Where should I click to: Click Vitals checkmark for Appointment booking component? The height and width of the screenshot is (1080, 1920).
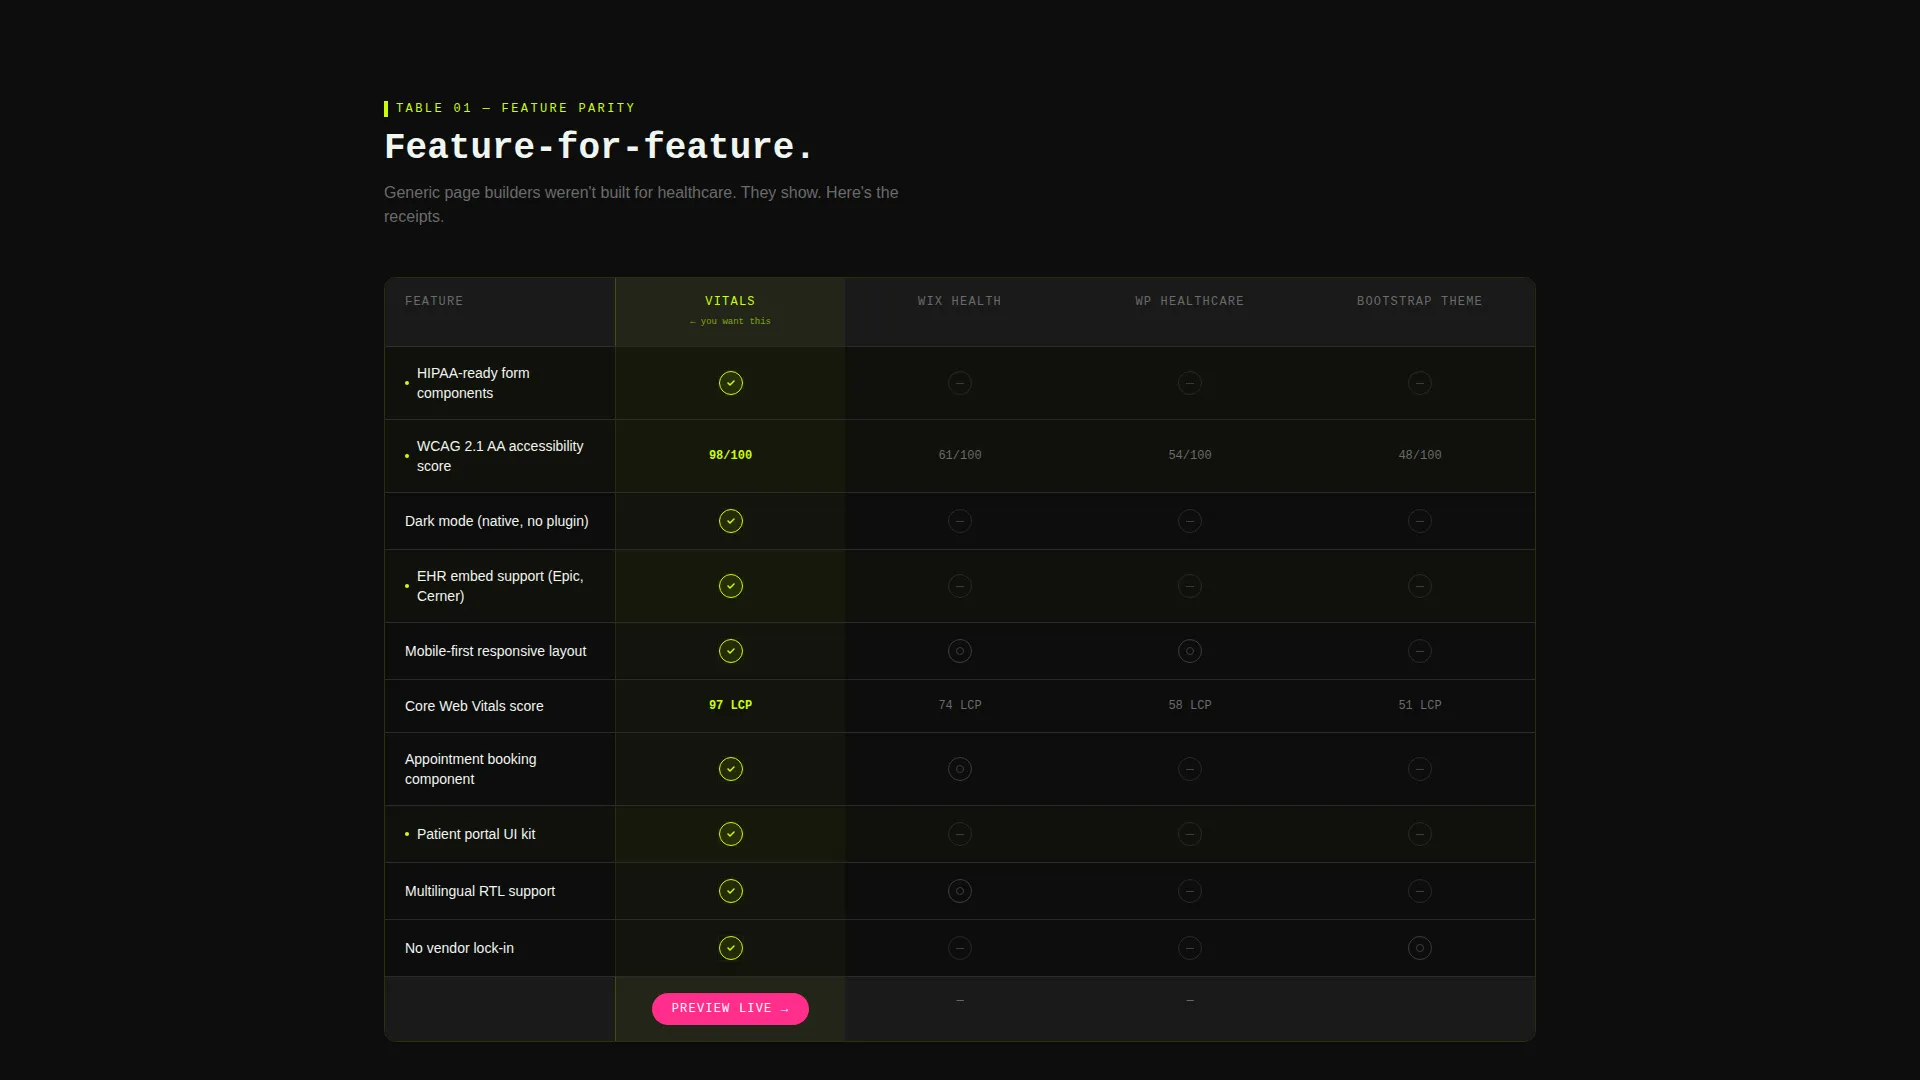coord(731,769)
